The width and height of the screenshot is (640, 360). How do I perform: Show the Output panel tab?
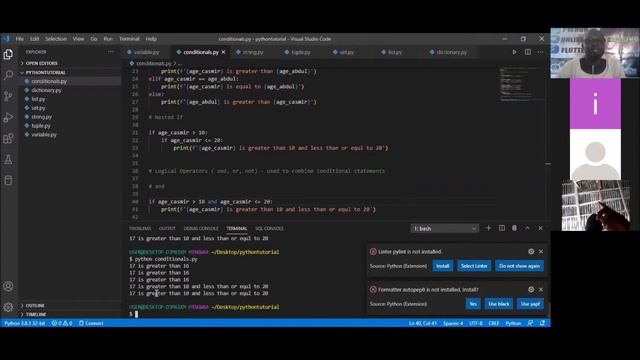pyautogui.click(x=167, y=229)
